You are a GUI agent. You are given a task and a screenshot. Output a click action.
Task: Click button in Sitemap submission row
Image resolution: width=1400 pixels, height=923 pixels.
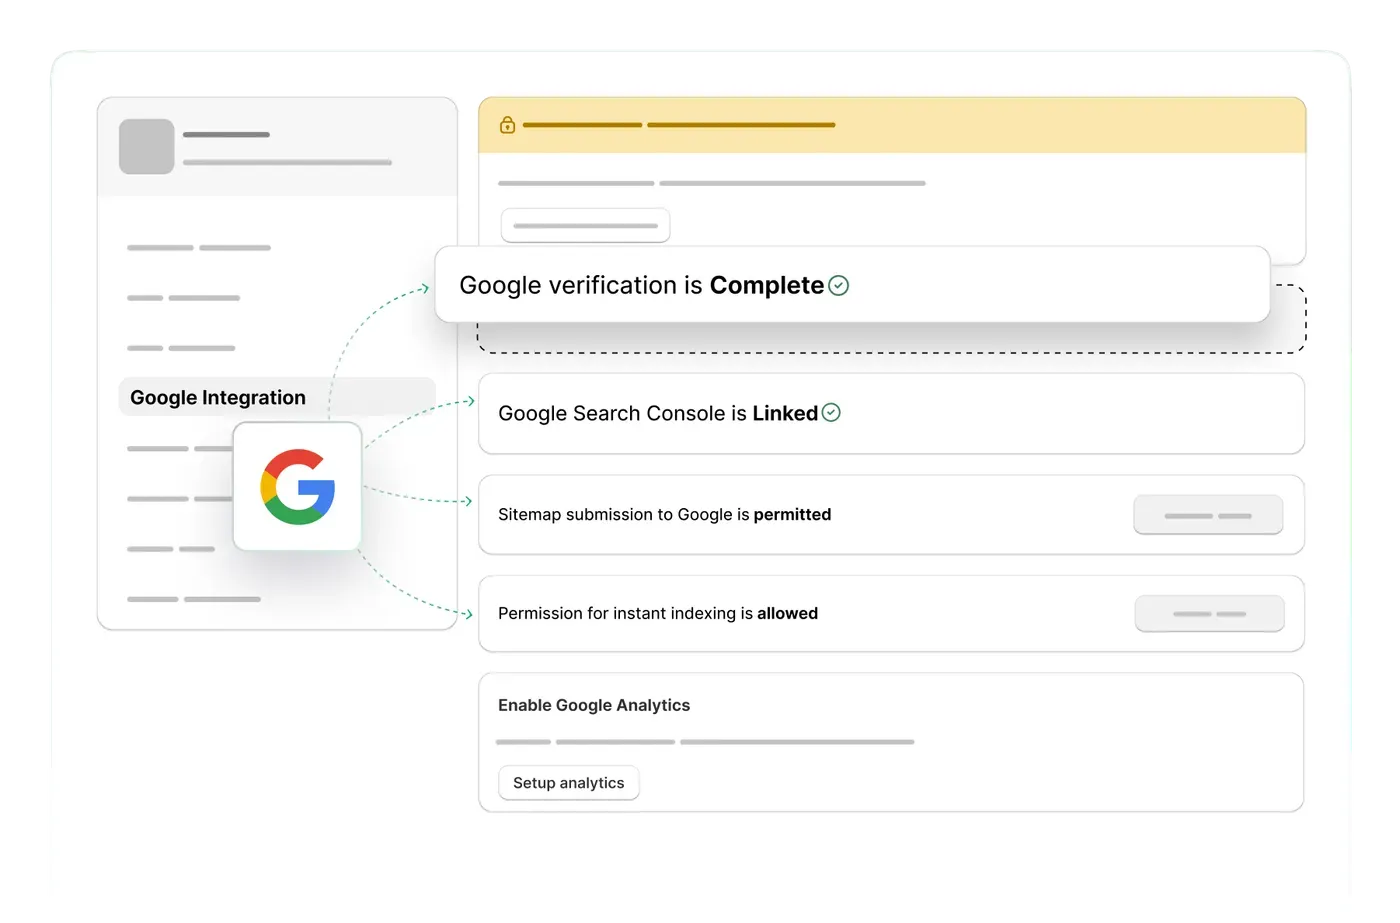pos(1208,515)
